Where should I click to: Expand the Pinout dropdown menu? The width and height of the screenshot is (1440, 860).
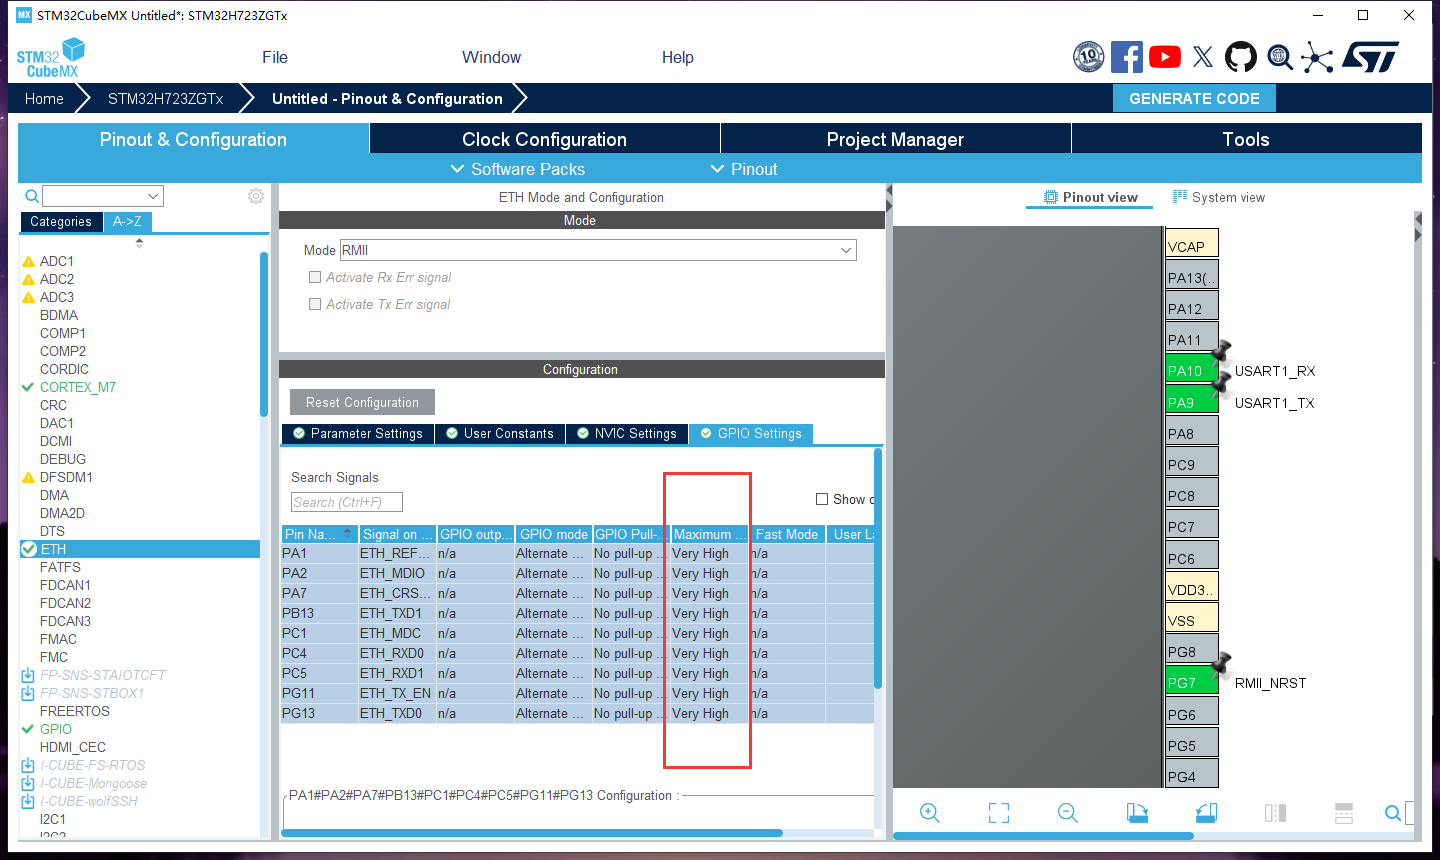pos(744,169)
